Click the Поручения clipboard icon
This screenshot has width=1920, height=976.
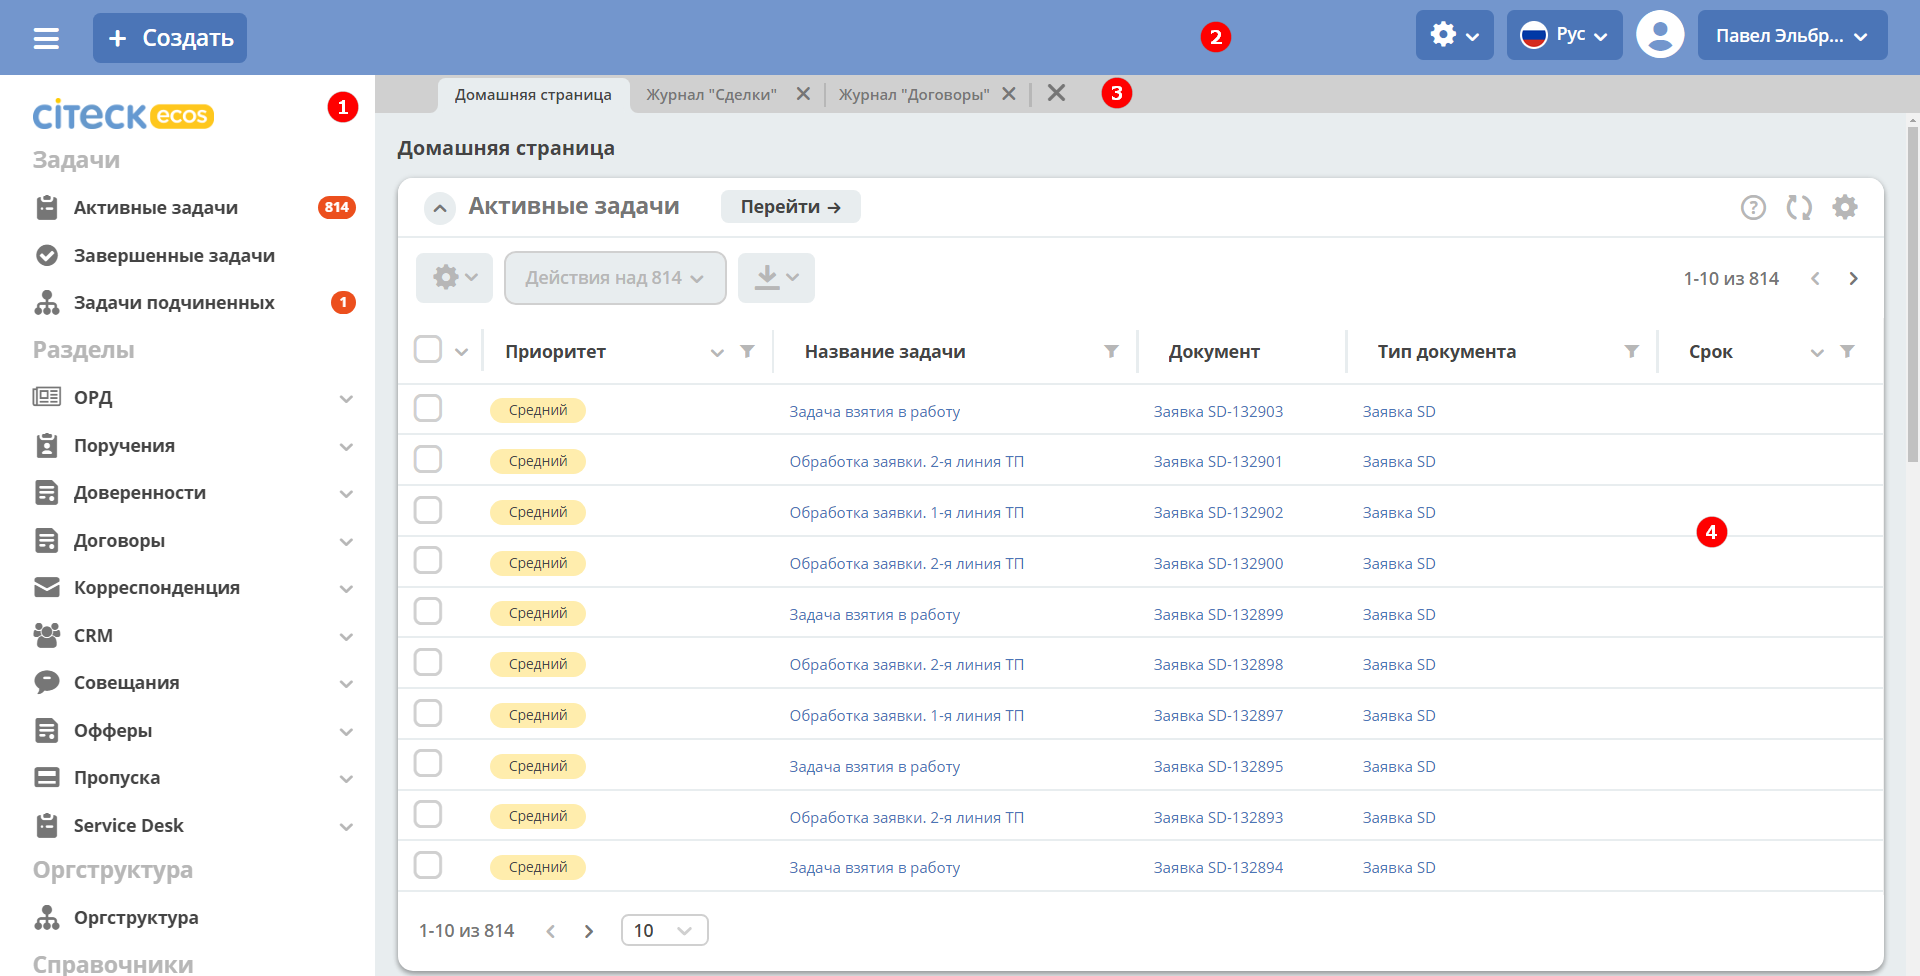tap(47, 445)
